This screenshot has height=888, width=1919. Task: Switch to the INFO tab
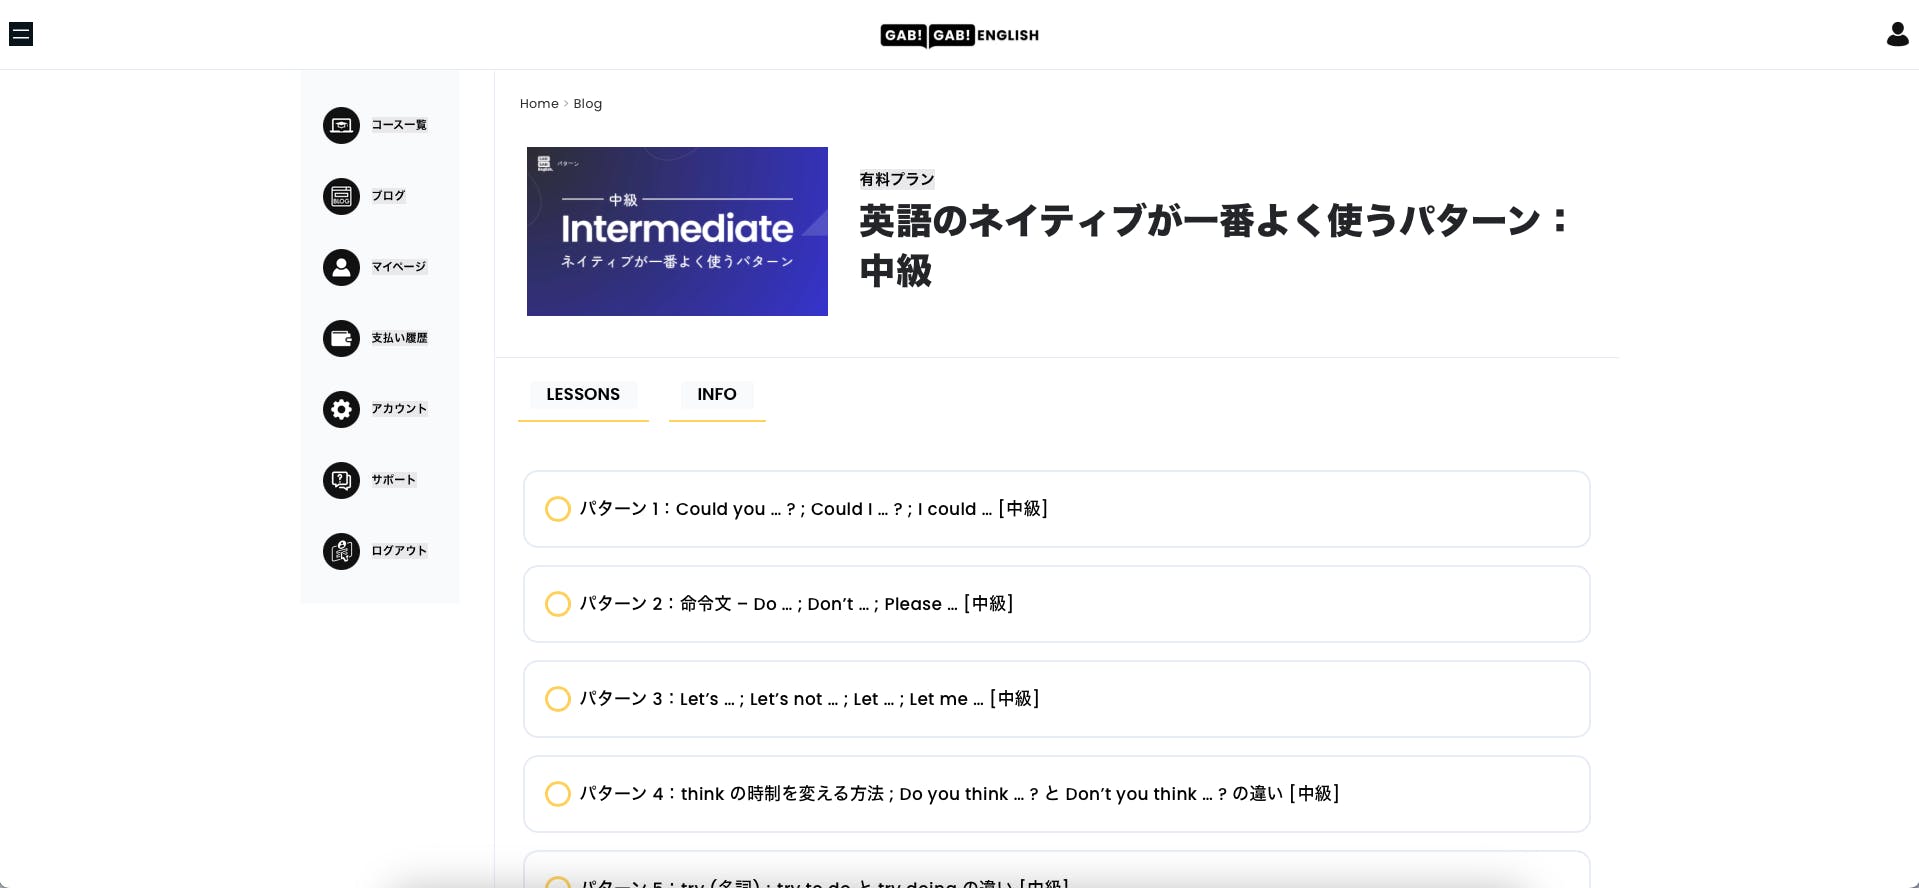pos(716,395)
